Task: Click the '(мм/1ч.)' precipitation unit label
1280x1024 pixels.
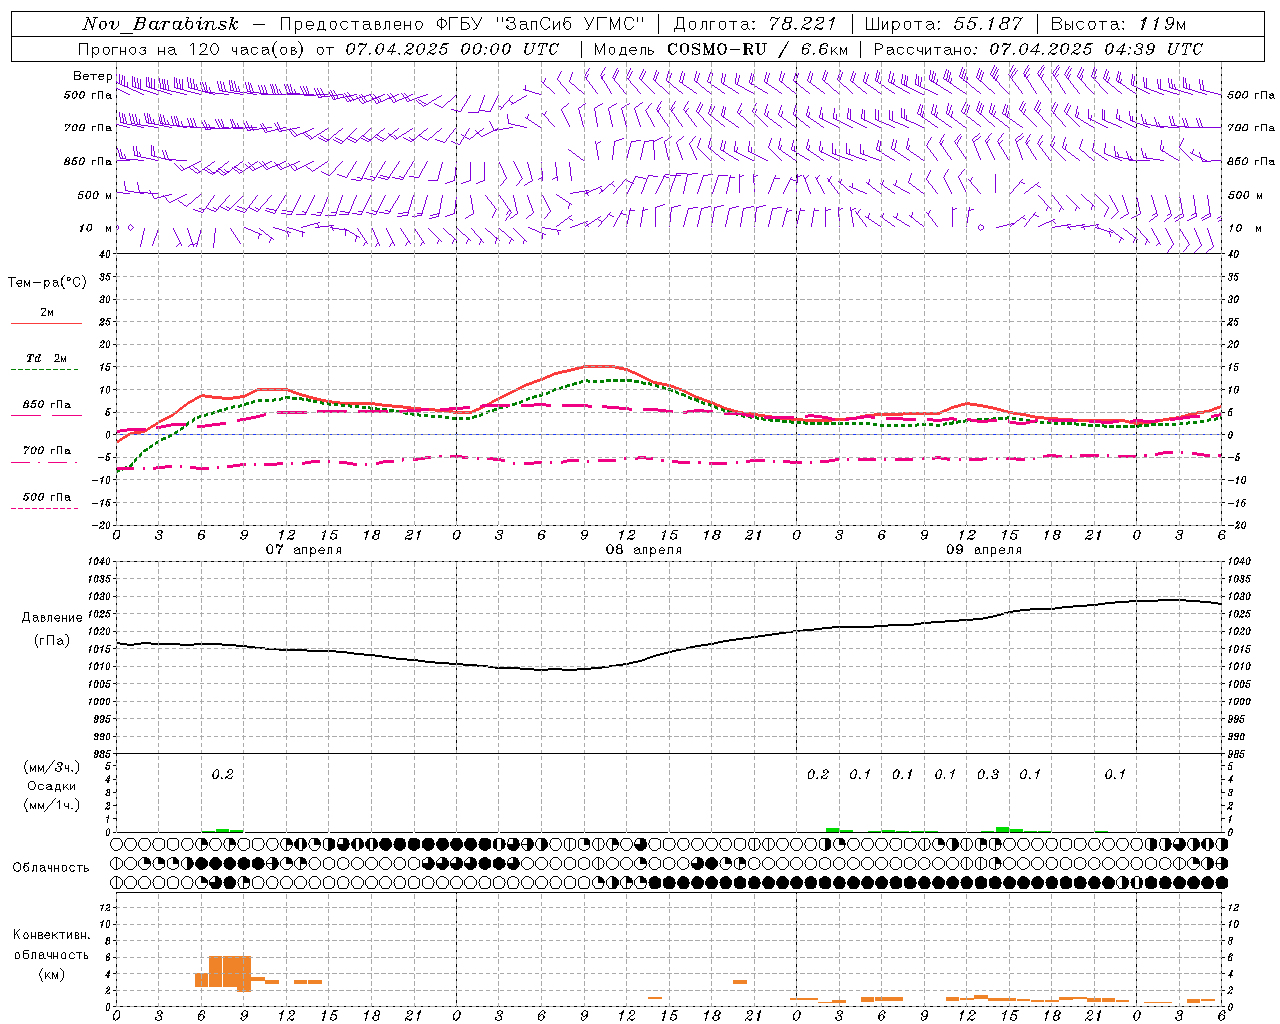Action: [52, 805]
